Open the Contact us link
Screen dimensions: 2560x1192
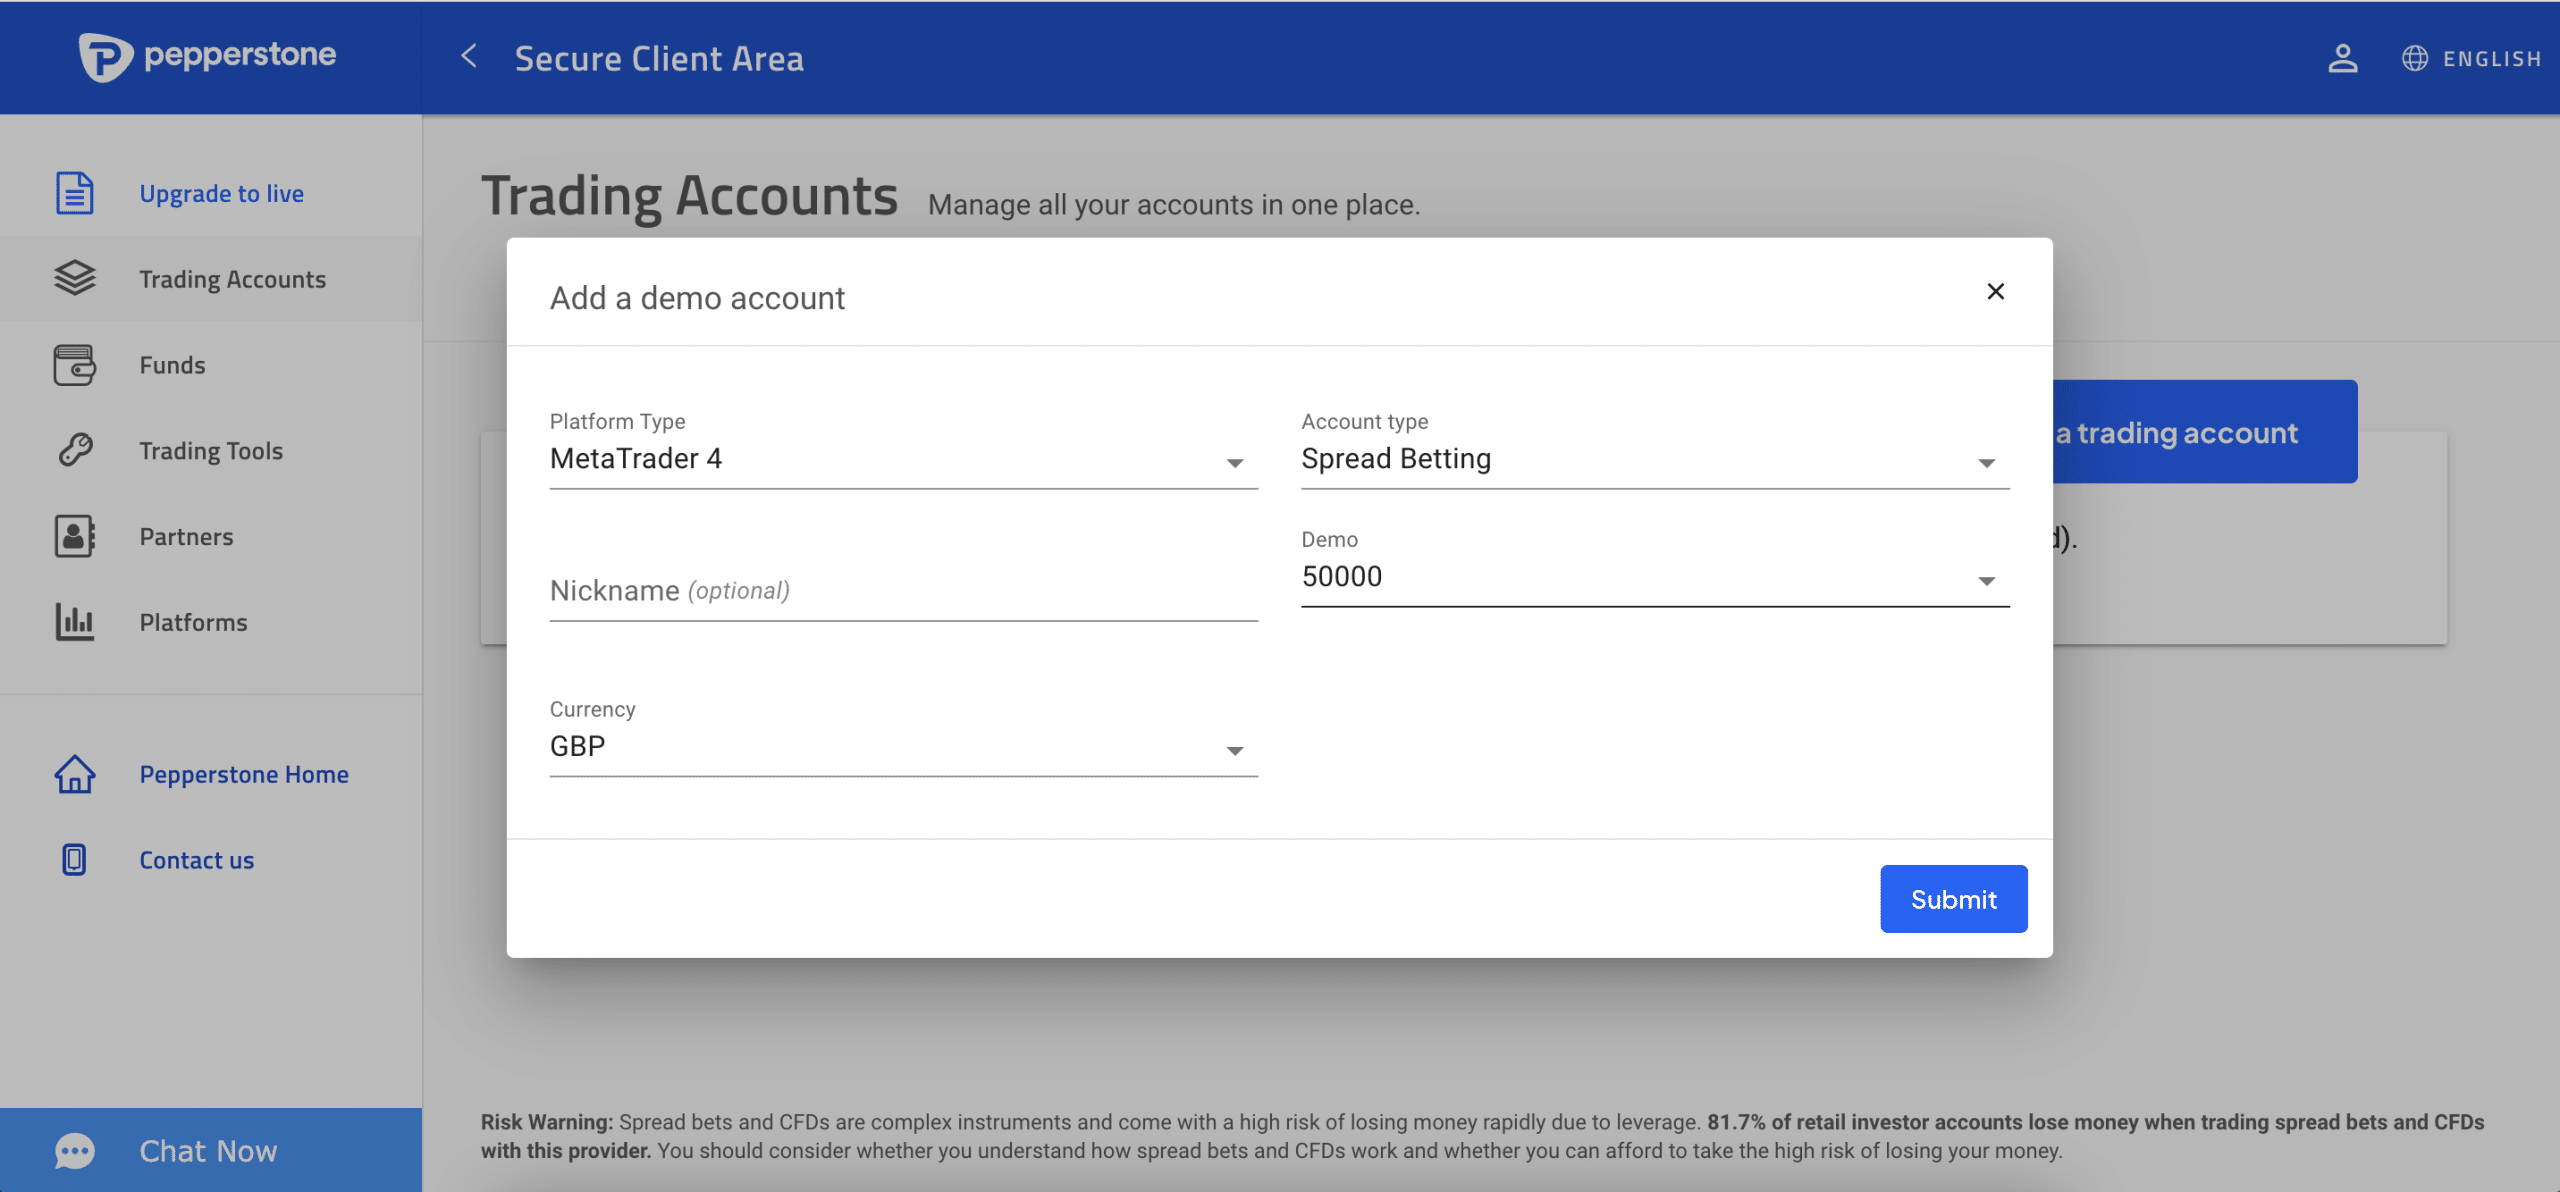pos(196,860)
